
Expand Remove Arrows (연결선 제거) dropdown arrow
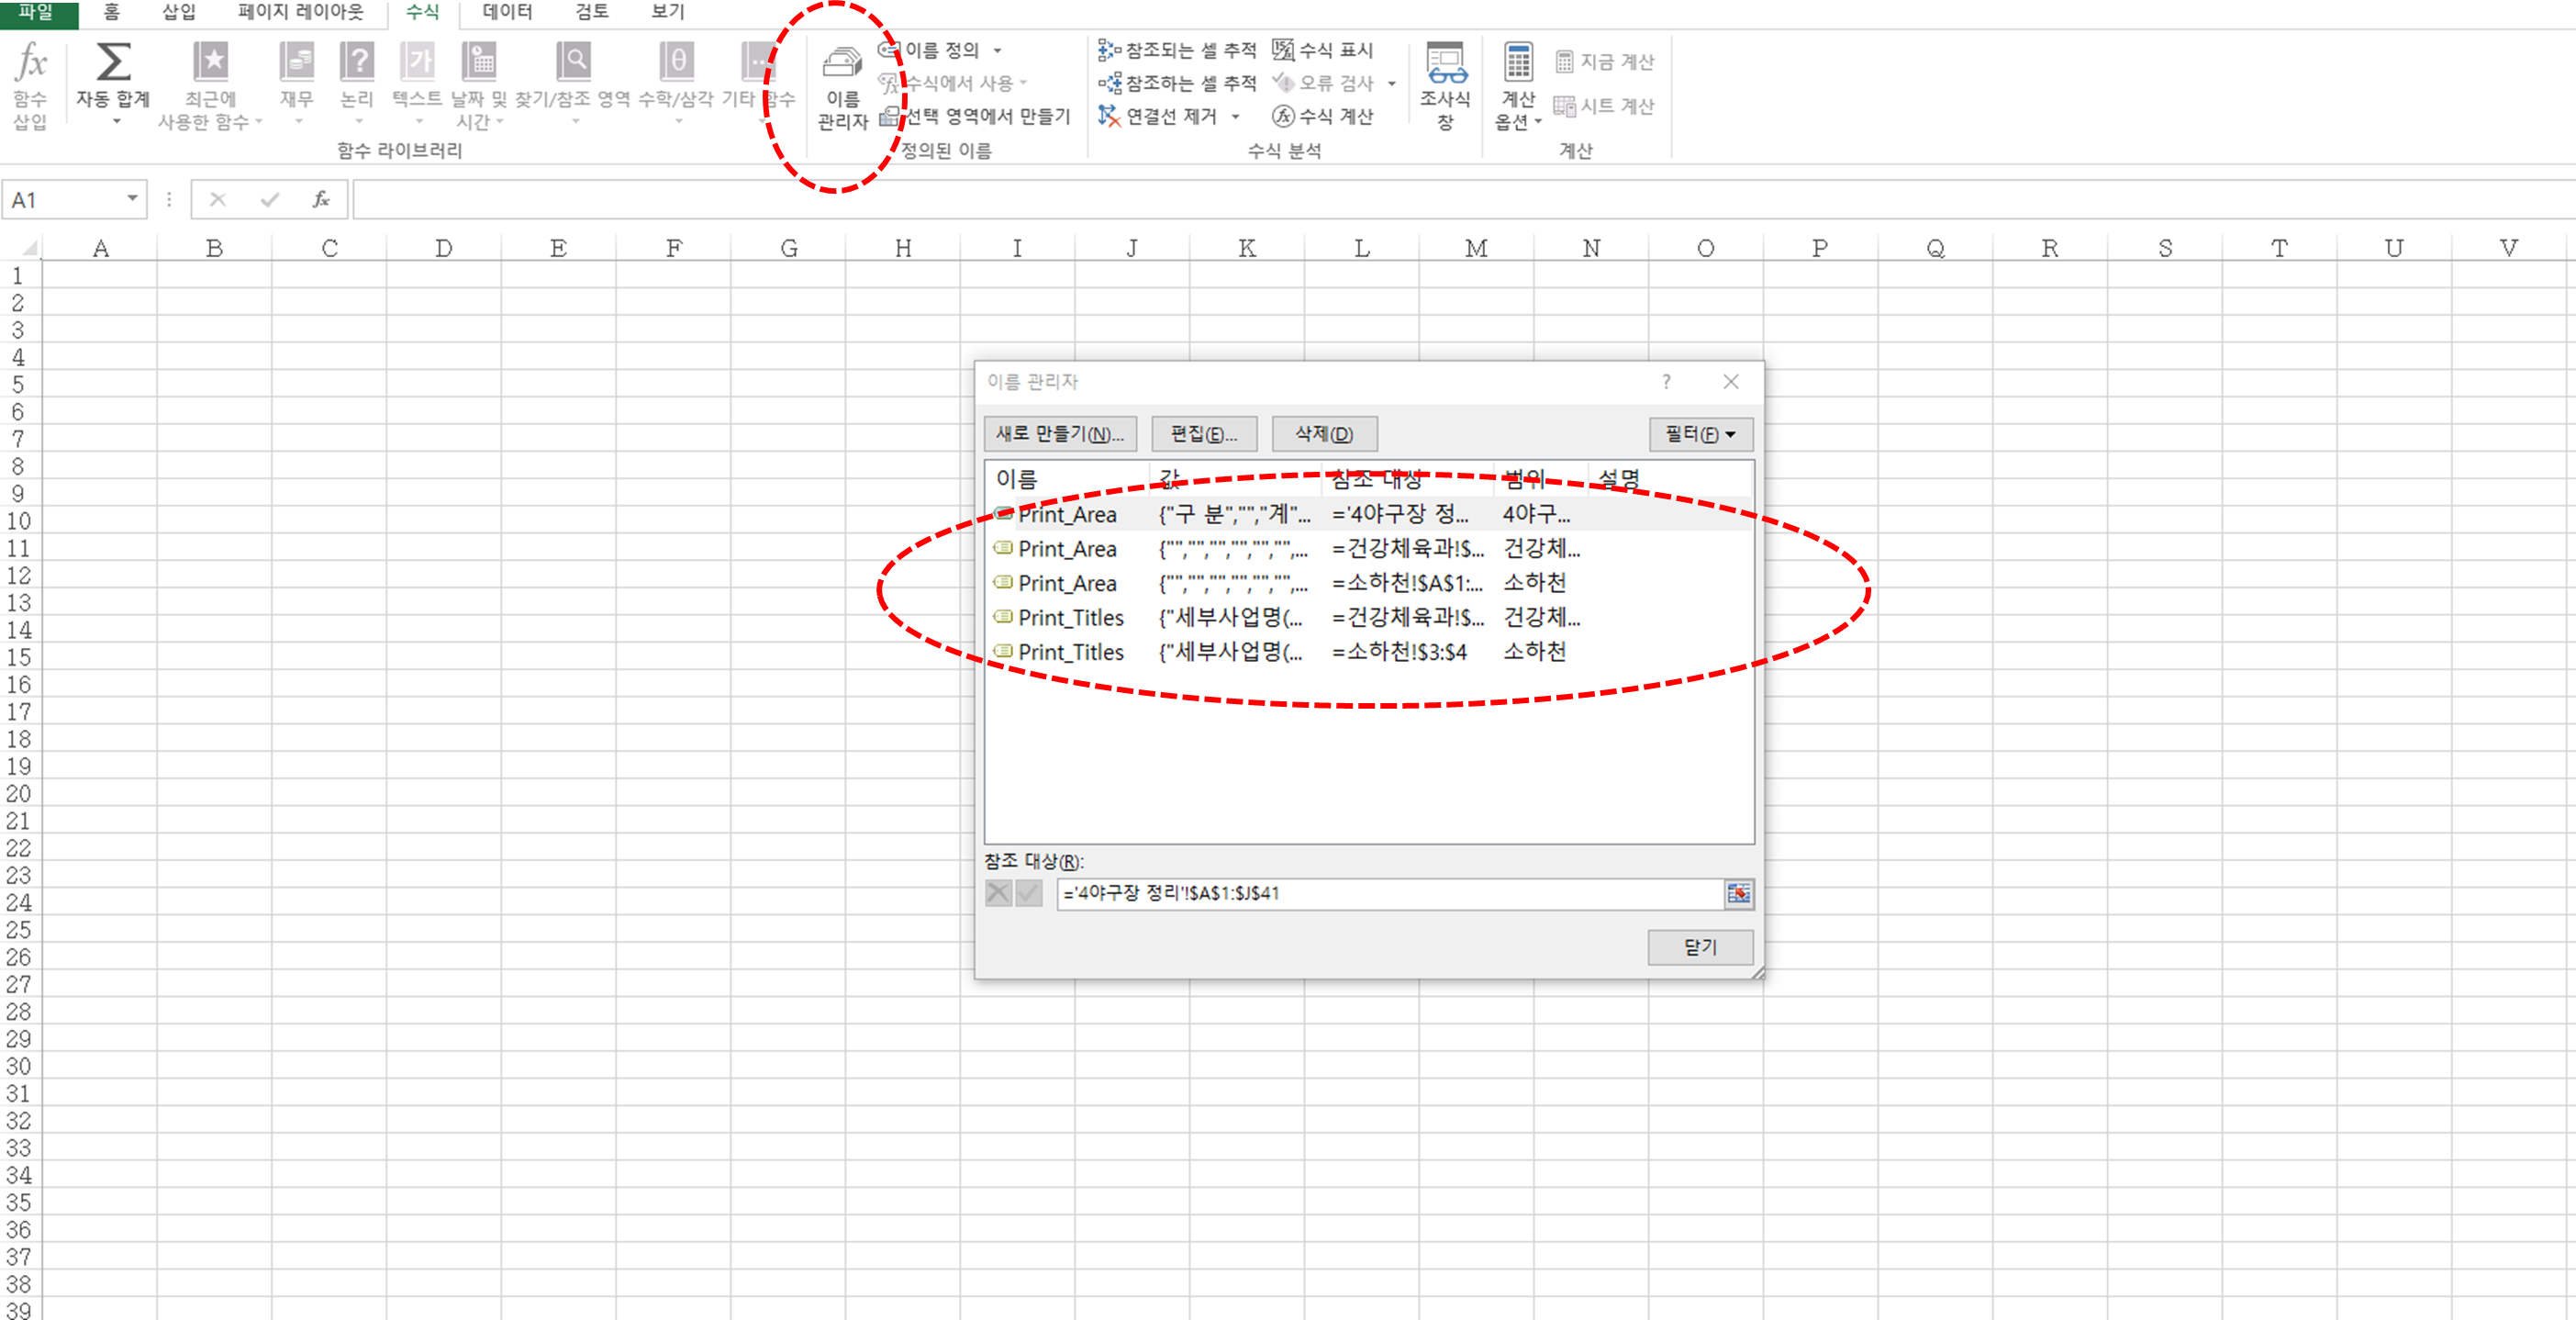click(x=1236, y=117)
